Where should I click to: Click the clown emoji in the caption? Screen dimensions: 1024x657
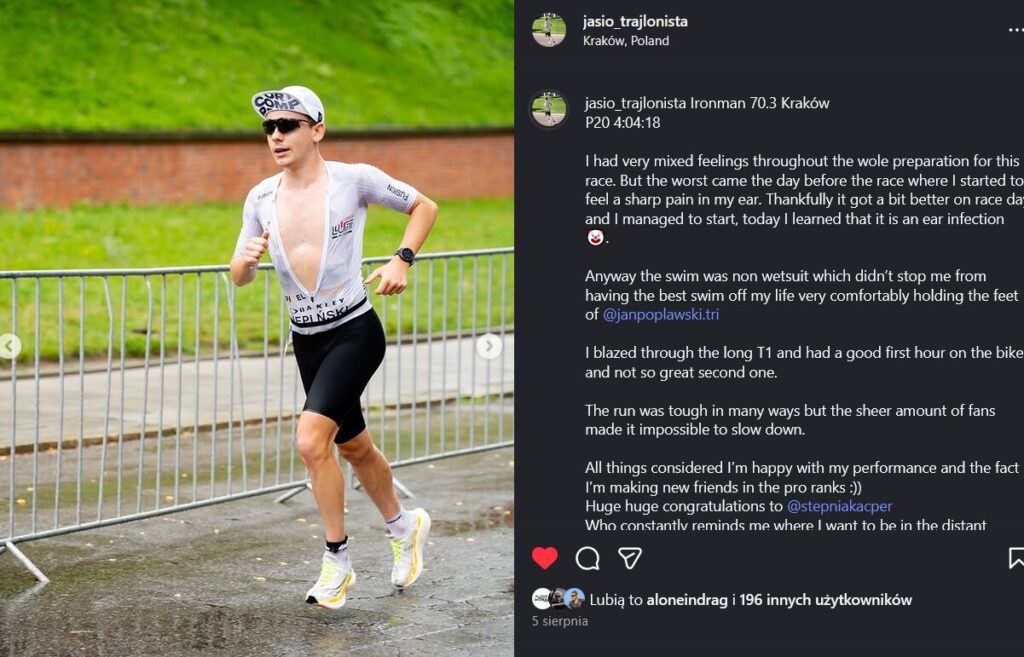[x=595, y=238]
